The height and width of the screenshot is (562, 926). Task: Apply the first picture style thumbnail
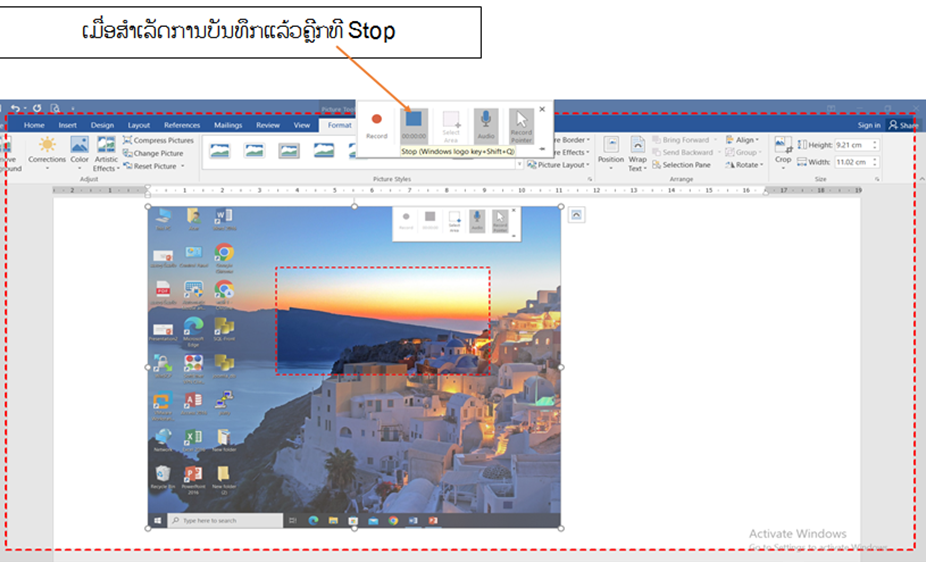[220, 150]
